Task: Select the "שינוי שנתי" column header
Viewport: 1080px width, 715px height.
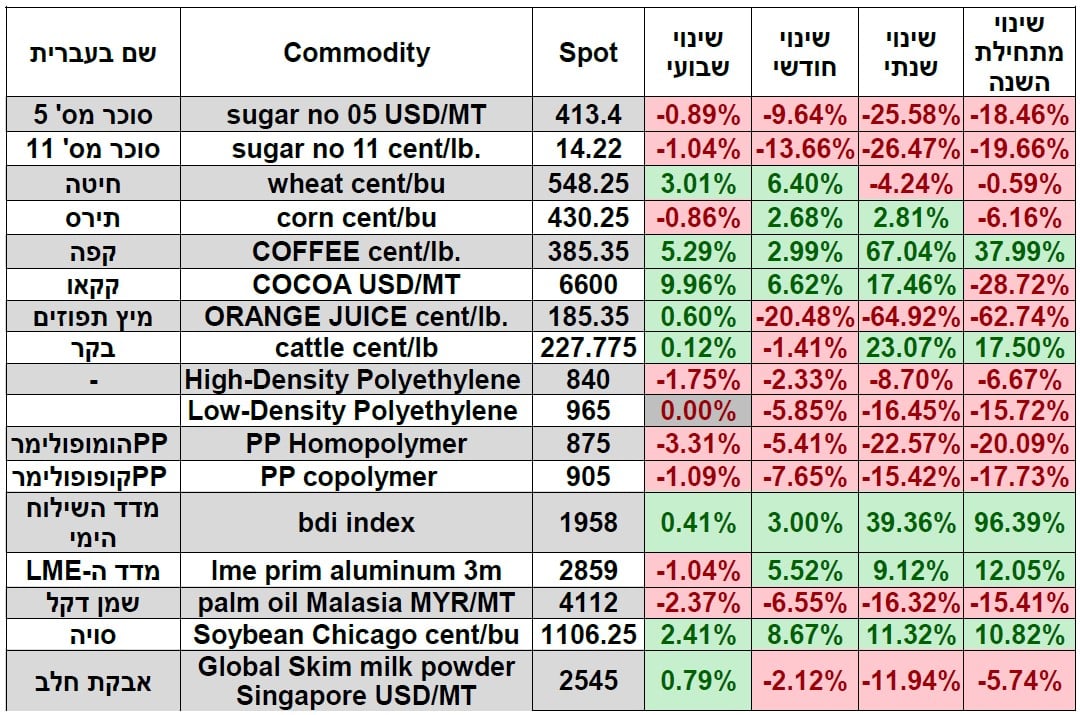Action: [910, 53]
